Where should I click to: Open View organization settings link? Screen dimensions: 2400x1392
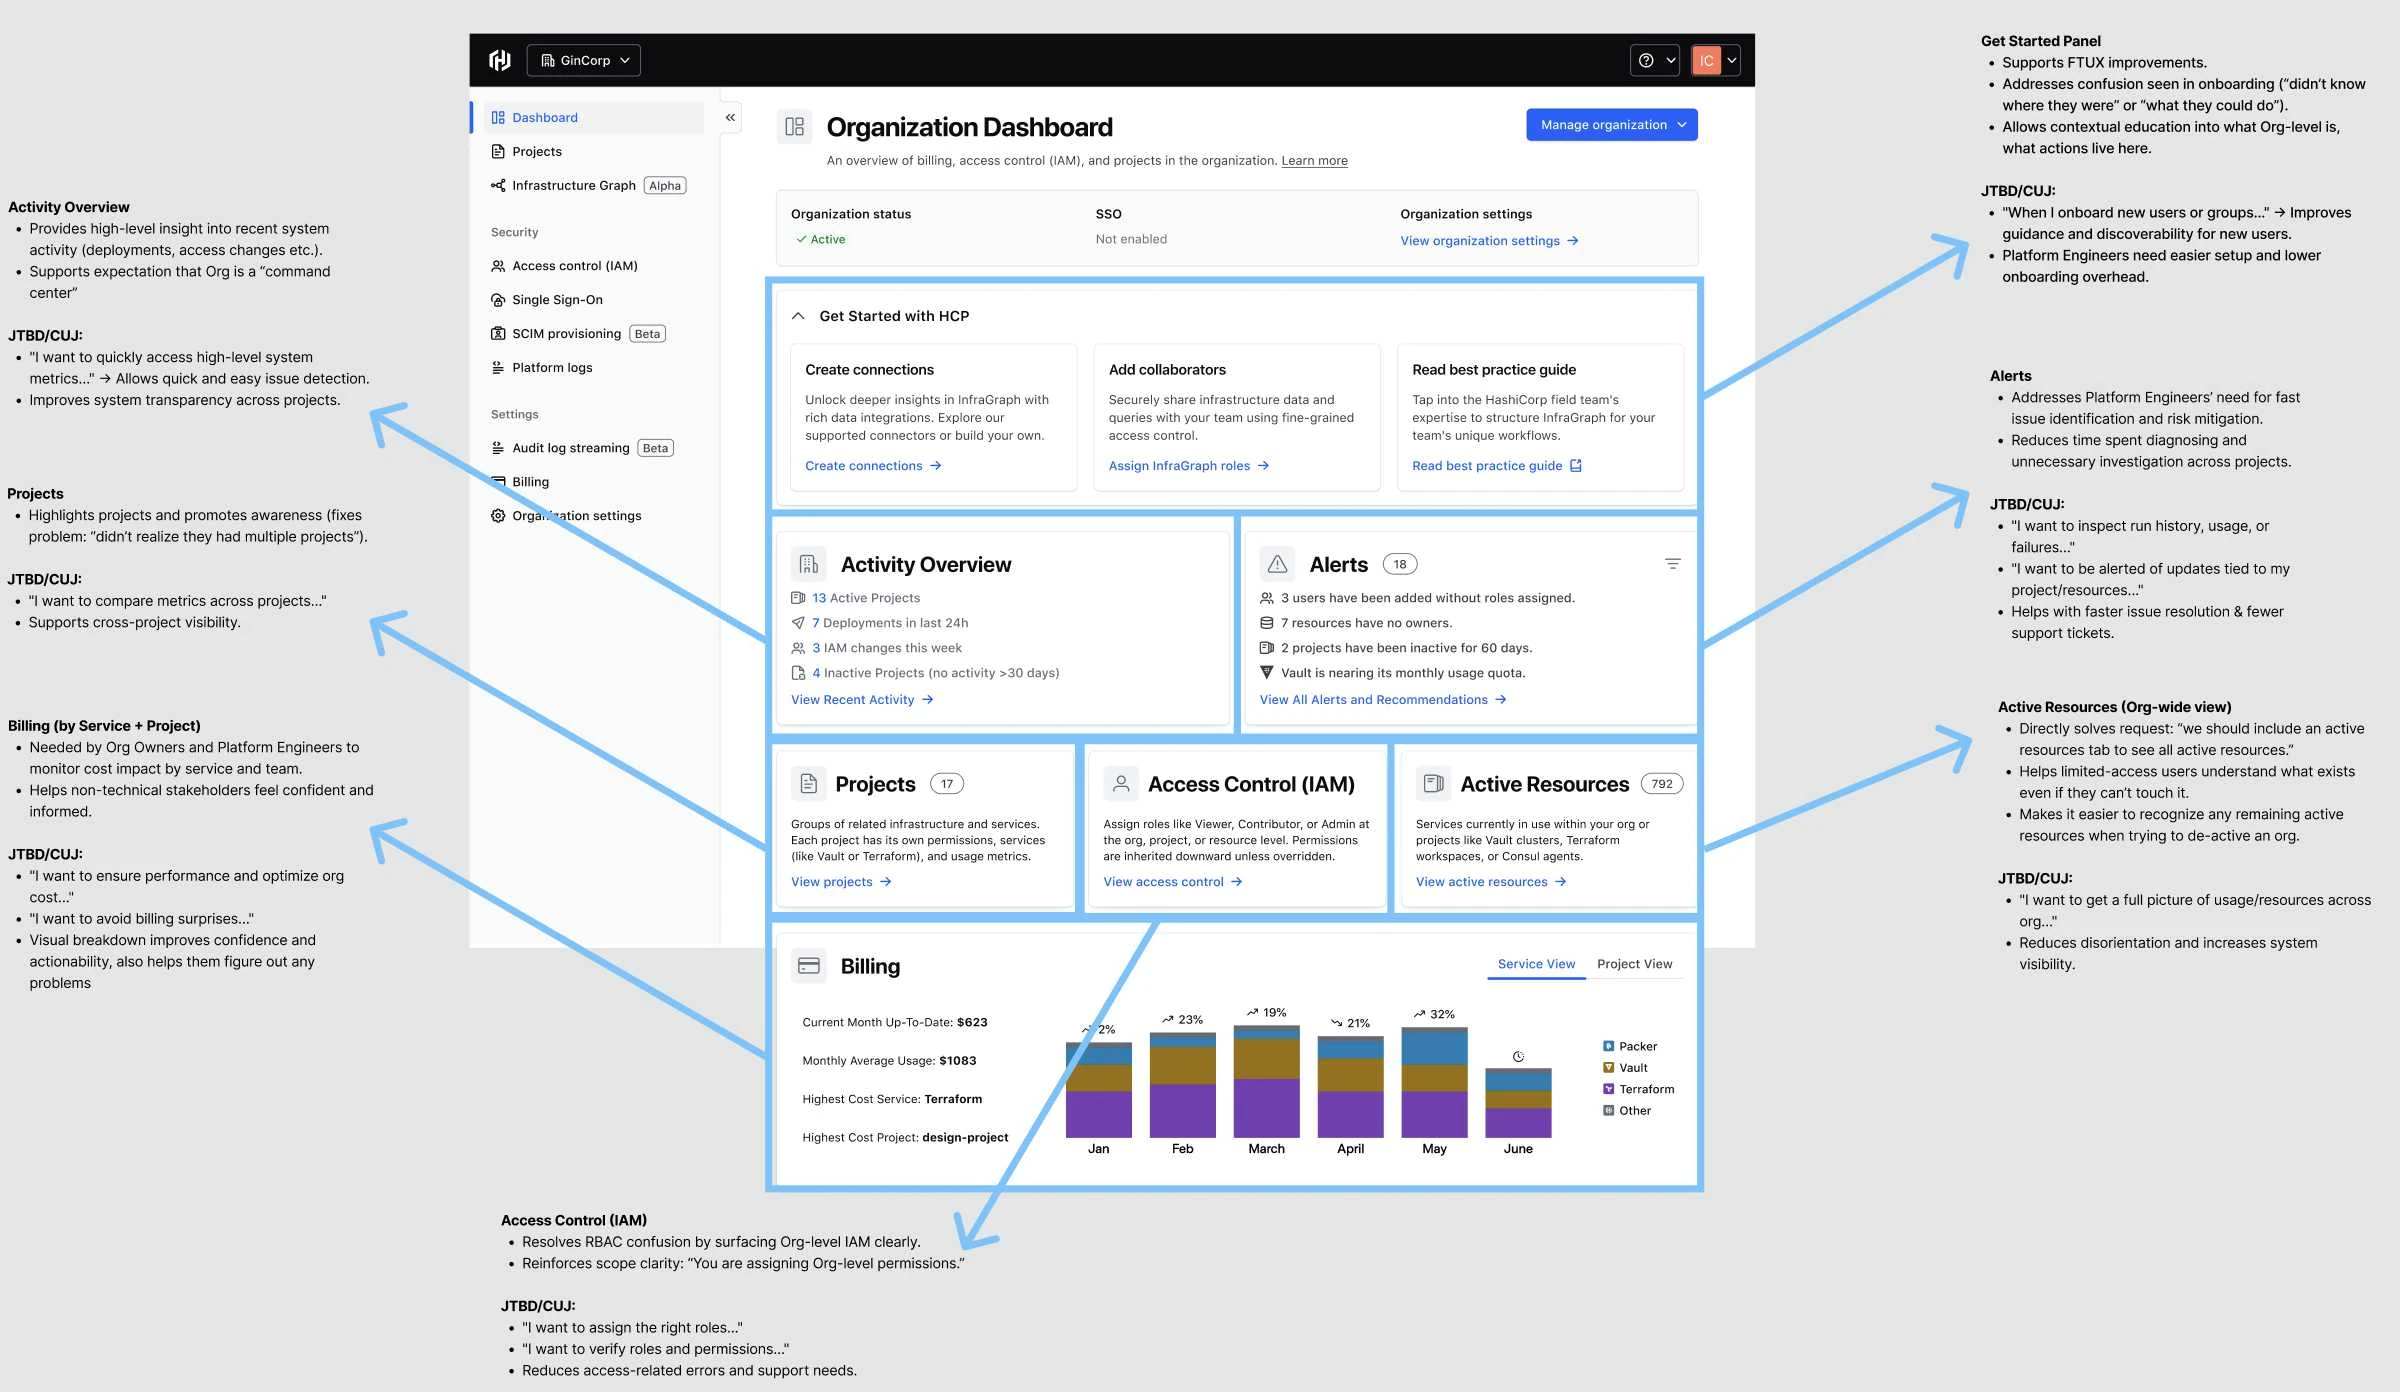point(1489,240)
